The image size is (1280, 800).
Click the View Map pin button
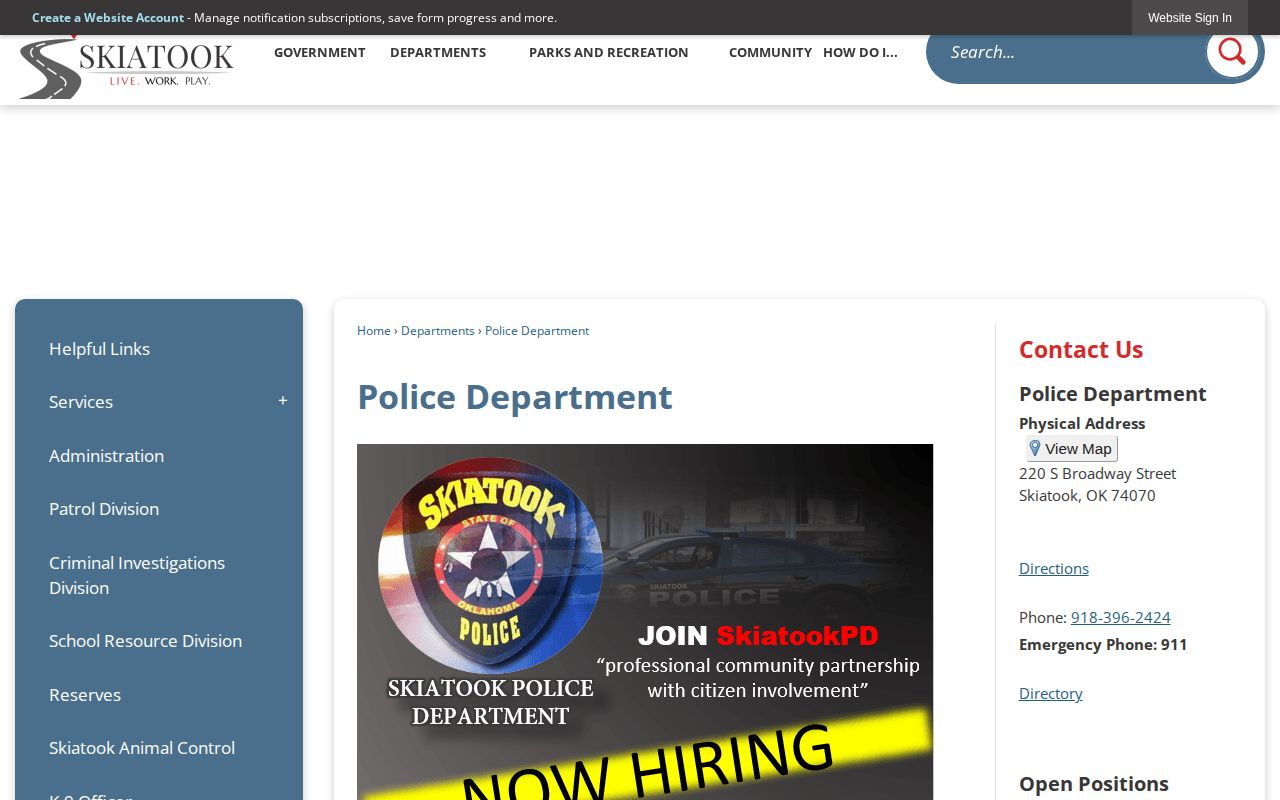(x=1071, y=448)
